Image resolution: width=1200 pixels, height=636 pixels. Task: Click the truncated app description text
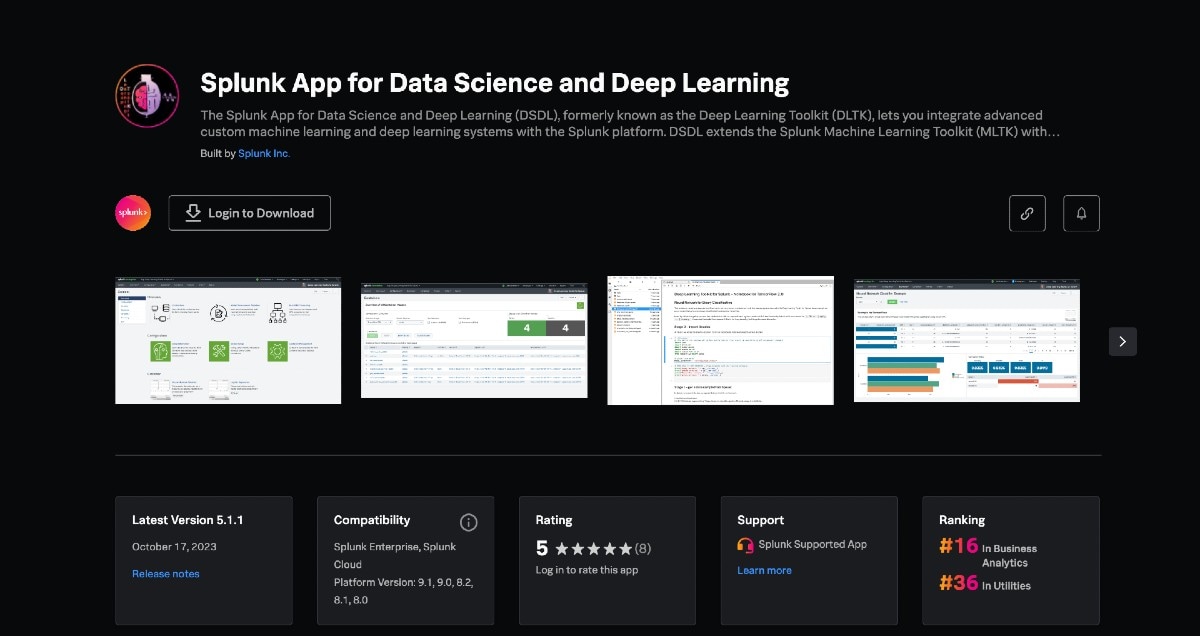tap(630, 123)
